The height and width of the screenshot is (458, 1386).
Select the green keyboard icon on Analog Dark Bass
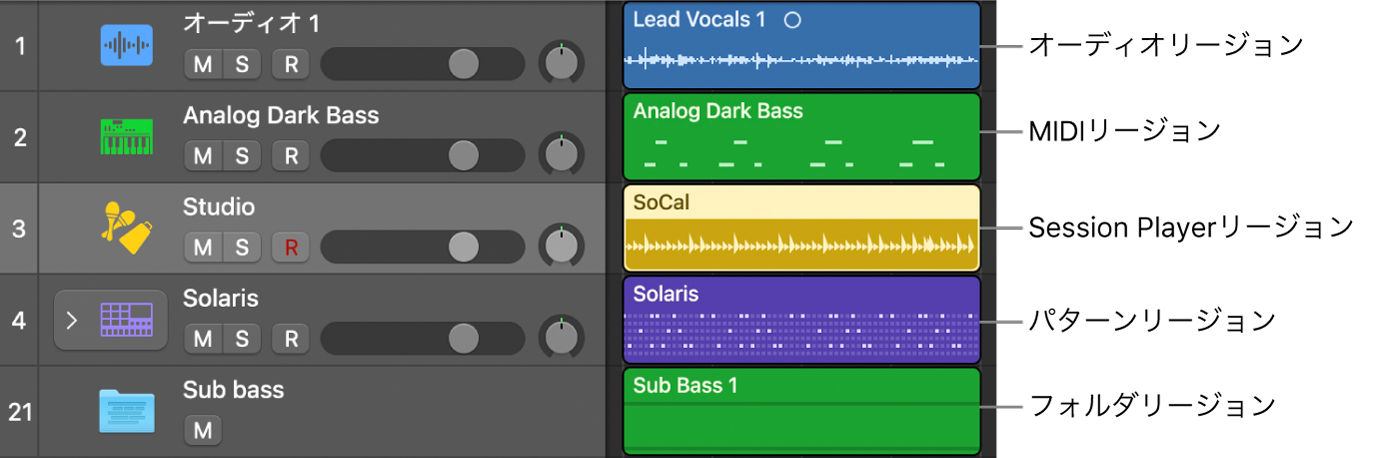127,137
